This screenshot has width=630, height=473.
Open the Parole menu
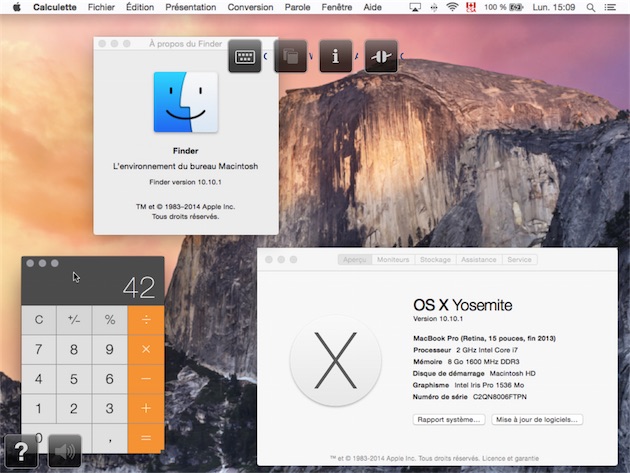click(x=297, y=7)
